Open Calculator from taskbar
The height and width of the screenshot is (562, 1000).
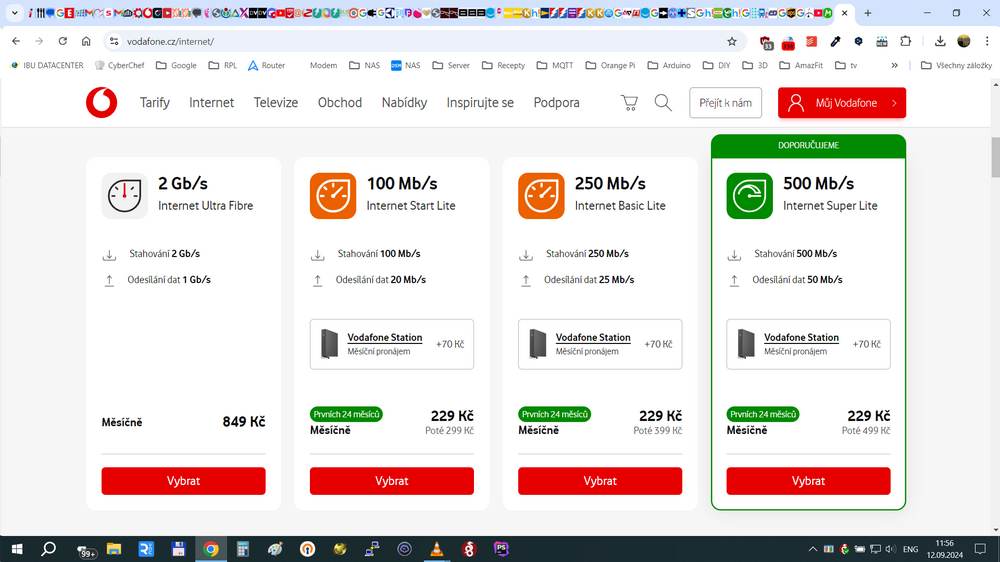[x=242, y=549]
